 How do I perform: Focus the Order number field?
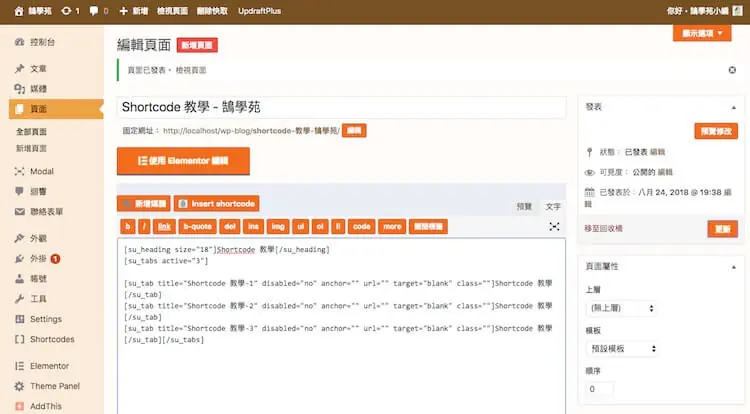(x=600, y=389)
